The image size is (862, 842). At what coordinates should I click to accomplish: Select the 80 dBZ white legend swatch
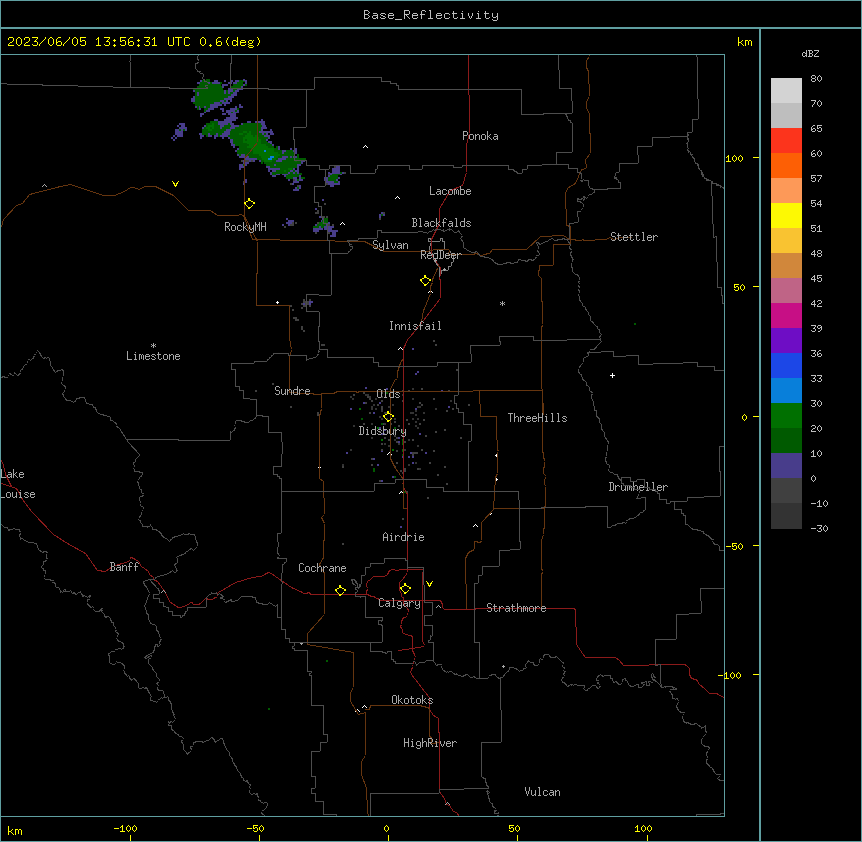coord(786,91)
